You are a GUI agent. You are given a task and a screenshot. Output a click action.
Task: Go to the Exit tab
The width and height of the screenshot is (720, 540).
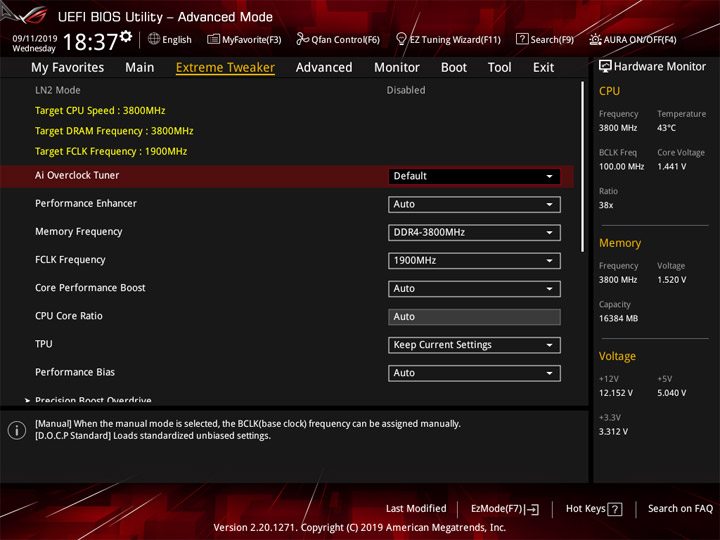click(543, 68)
